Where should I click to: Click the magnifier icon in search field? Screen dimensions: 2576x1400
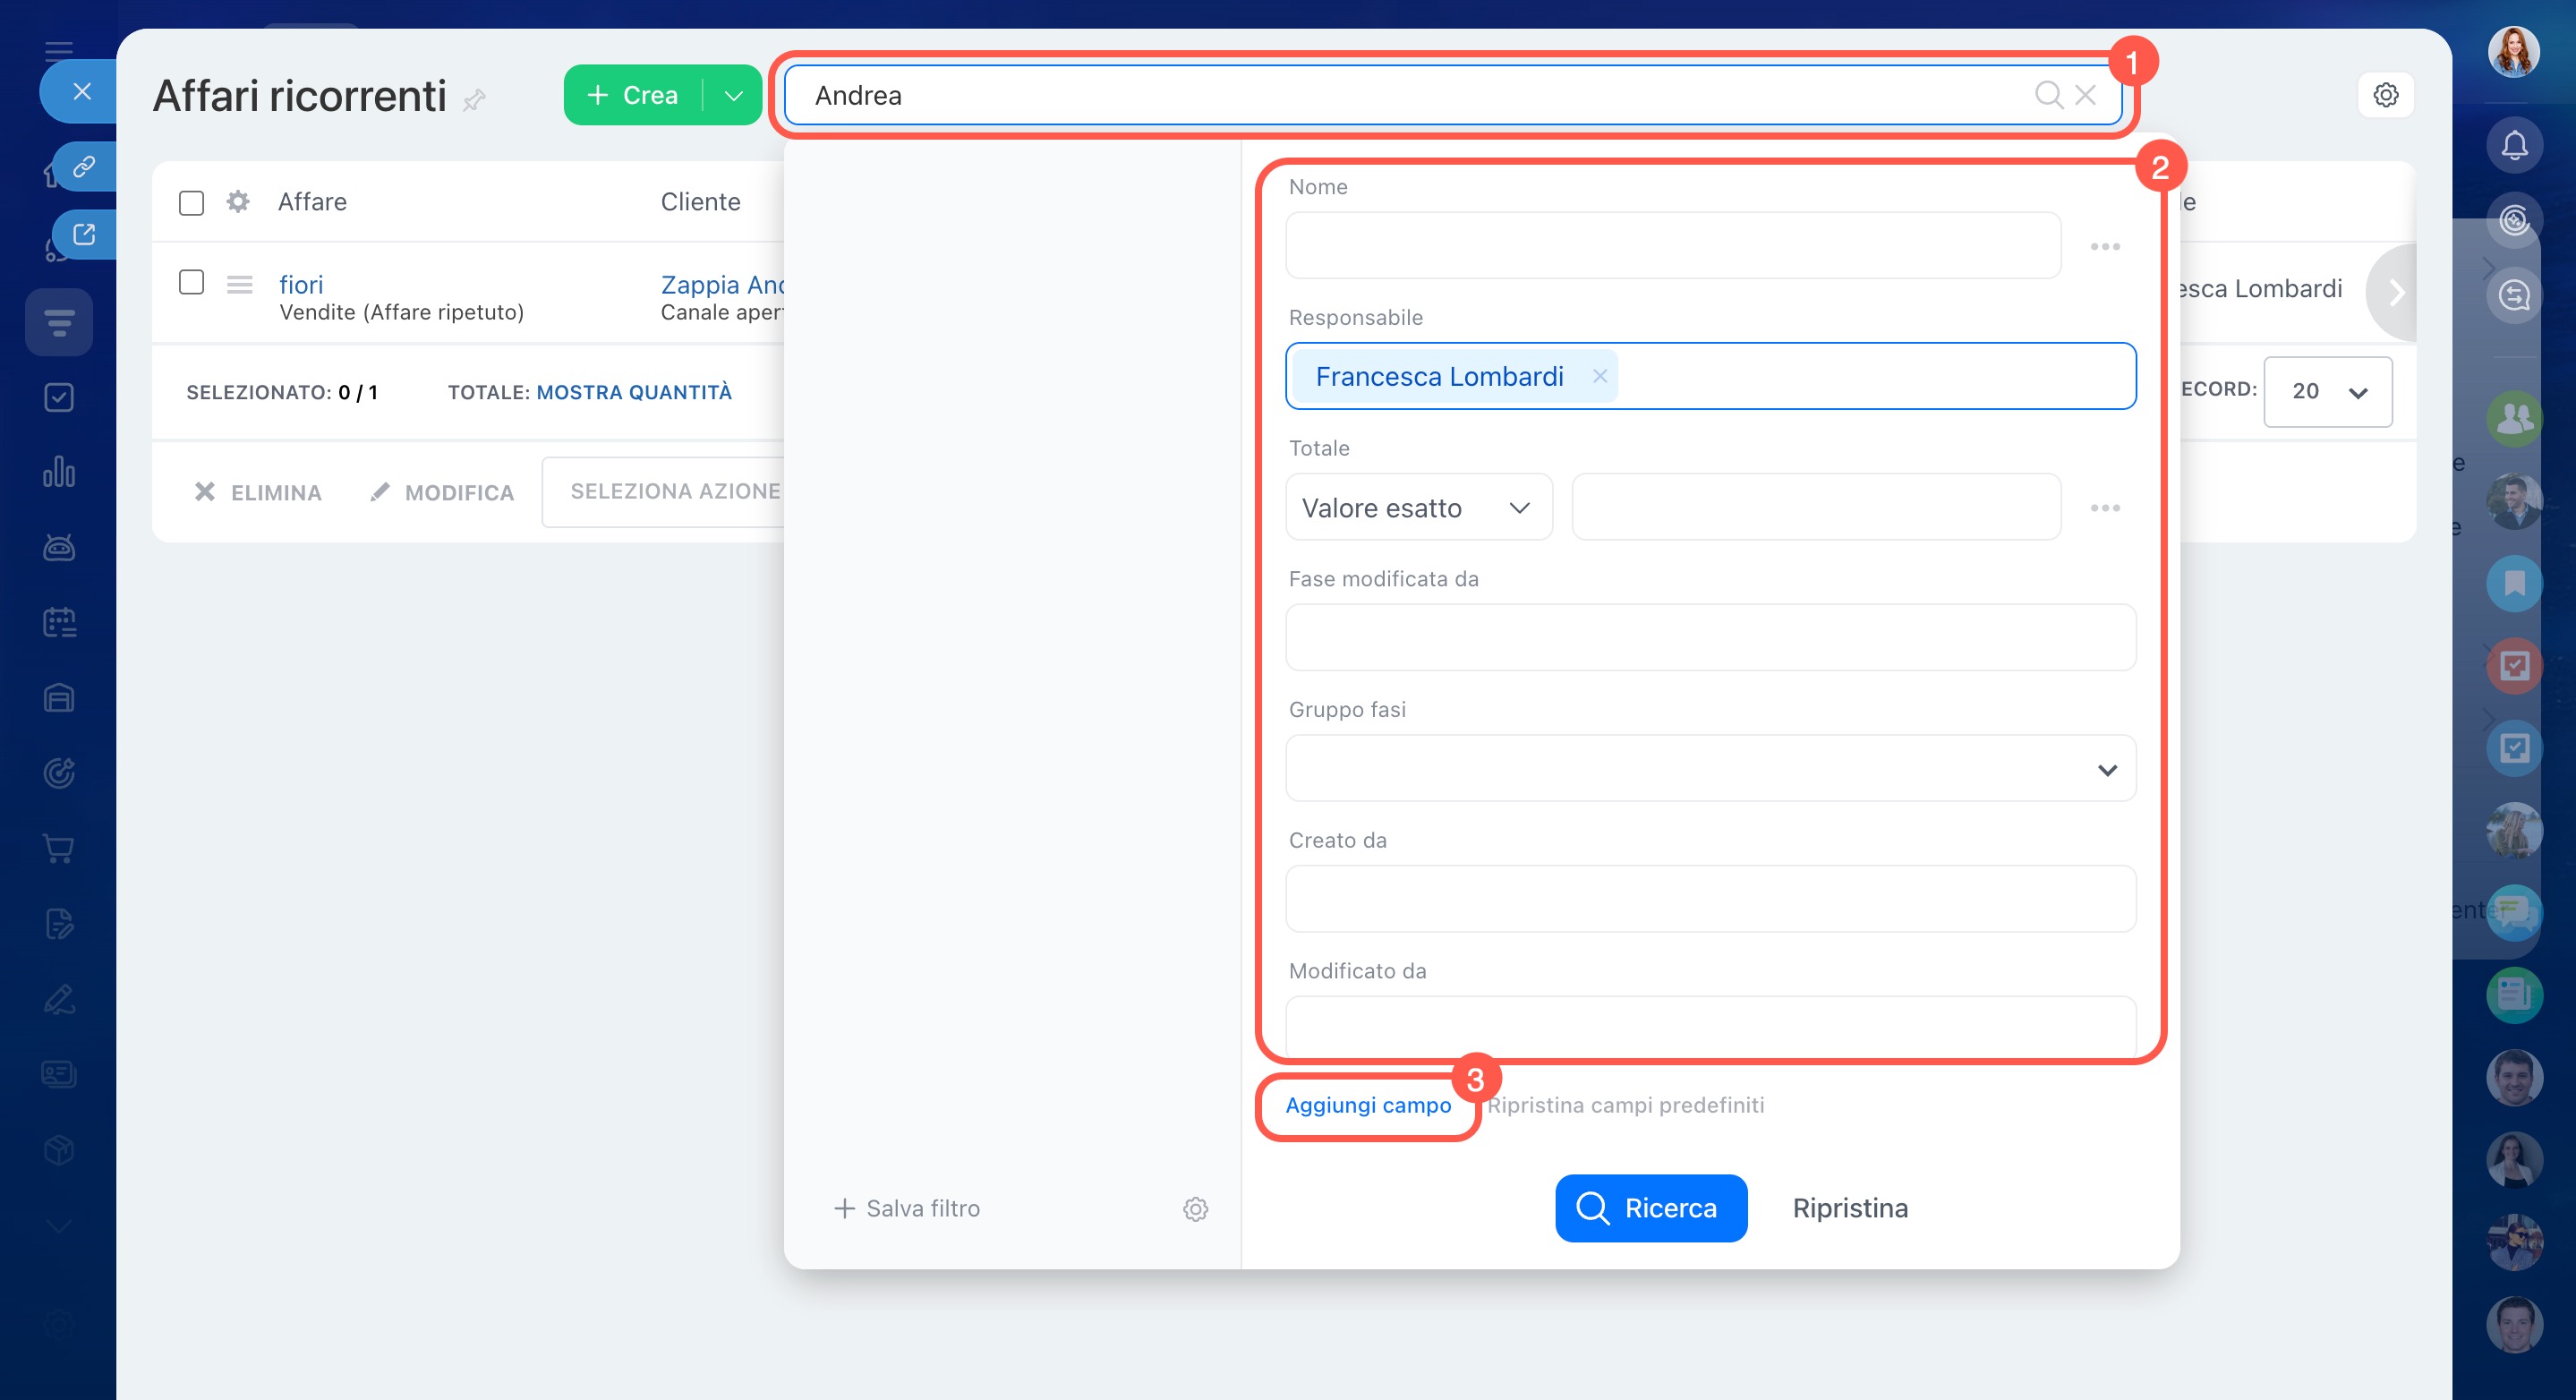[2048, 95]
